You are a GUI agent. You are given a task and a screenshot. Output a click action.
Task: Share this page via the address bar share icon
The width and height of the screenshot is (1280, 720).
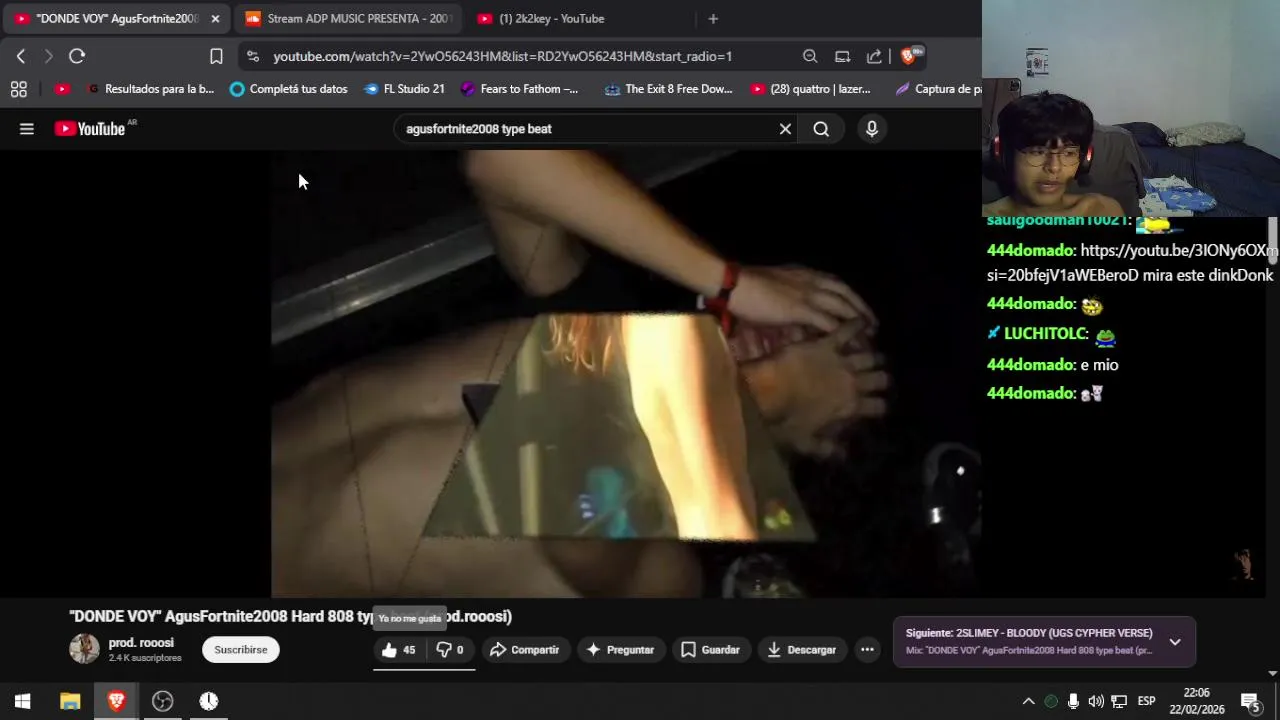coord(875,56)
